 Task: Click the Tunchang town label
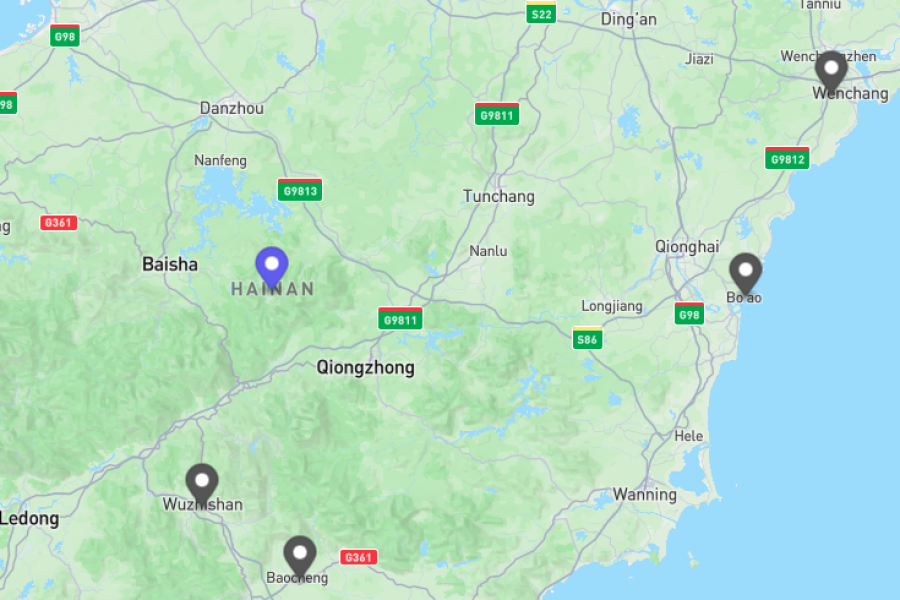(x=499, y=196)
